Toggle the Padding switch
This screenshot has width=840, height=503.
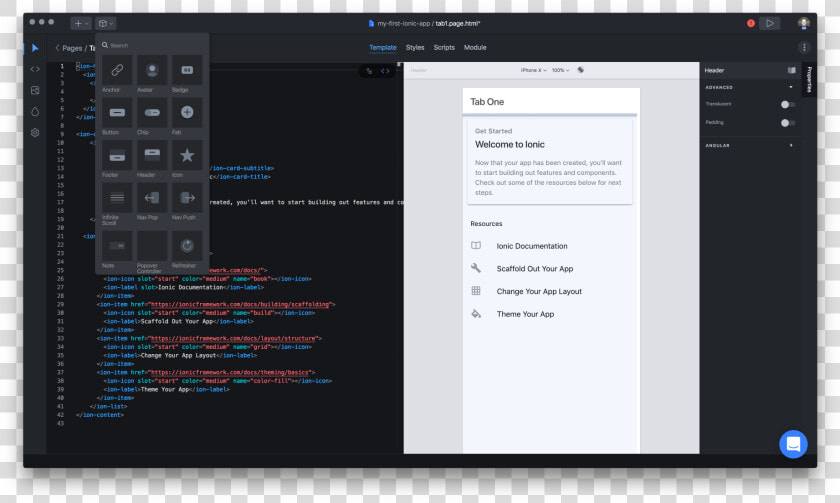(788, 123)
